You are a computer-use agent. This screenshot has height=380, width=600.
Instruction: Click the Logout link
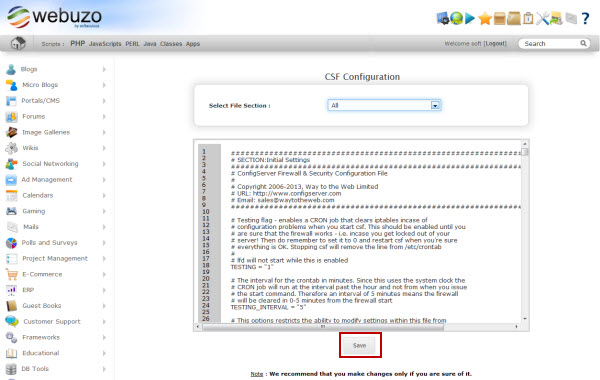coord(495,44)
